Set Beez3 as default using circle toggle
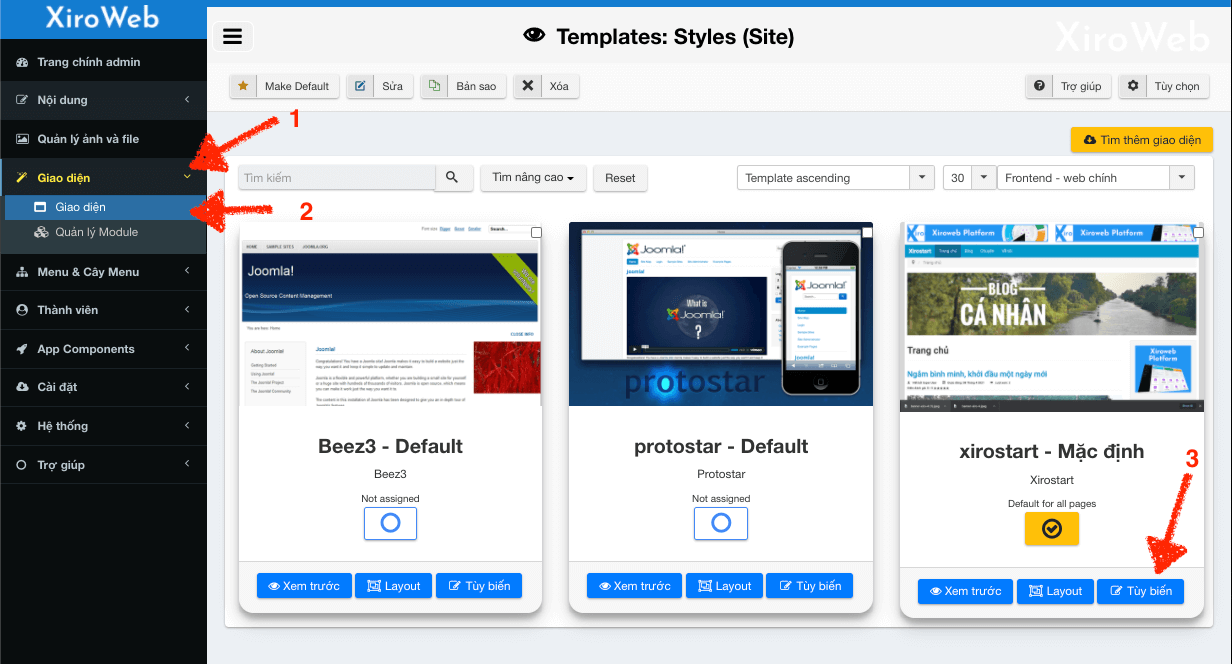This screenshot has width=1232, height=664. point(390,523)
